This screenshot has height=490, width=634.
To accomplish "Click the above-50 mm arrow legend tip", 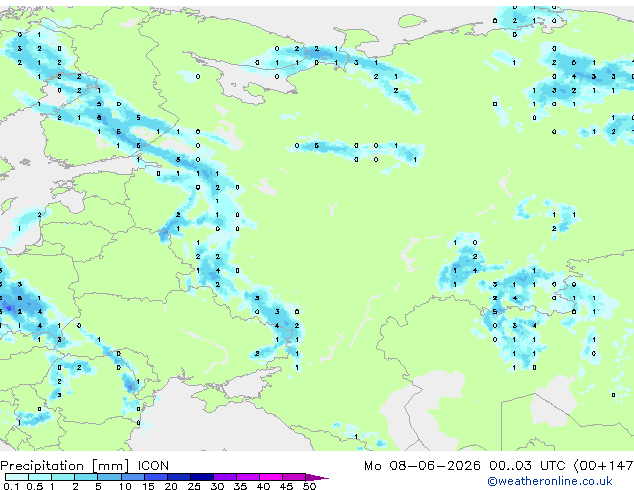I will tap(317, 477).
